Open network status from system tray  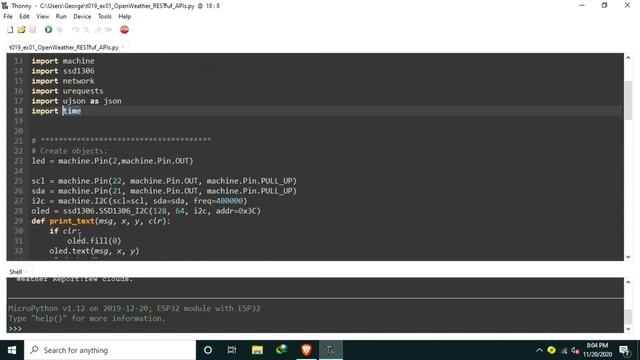click(x=564, y=350)
